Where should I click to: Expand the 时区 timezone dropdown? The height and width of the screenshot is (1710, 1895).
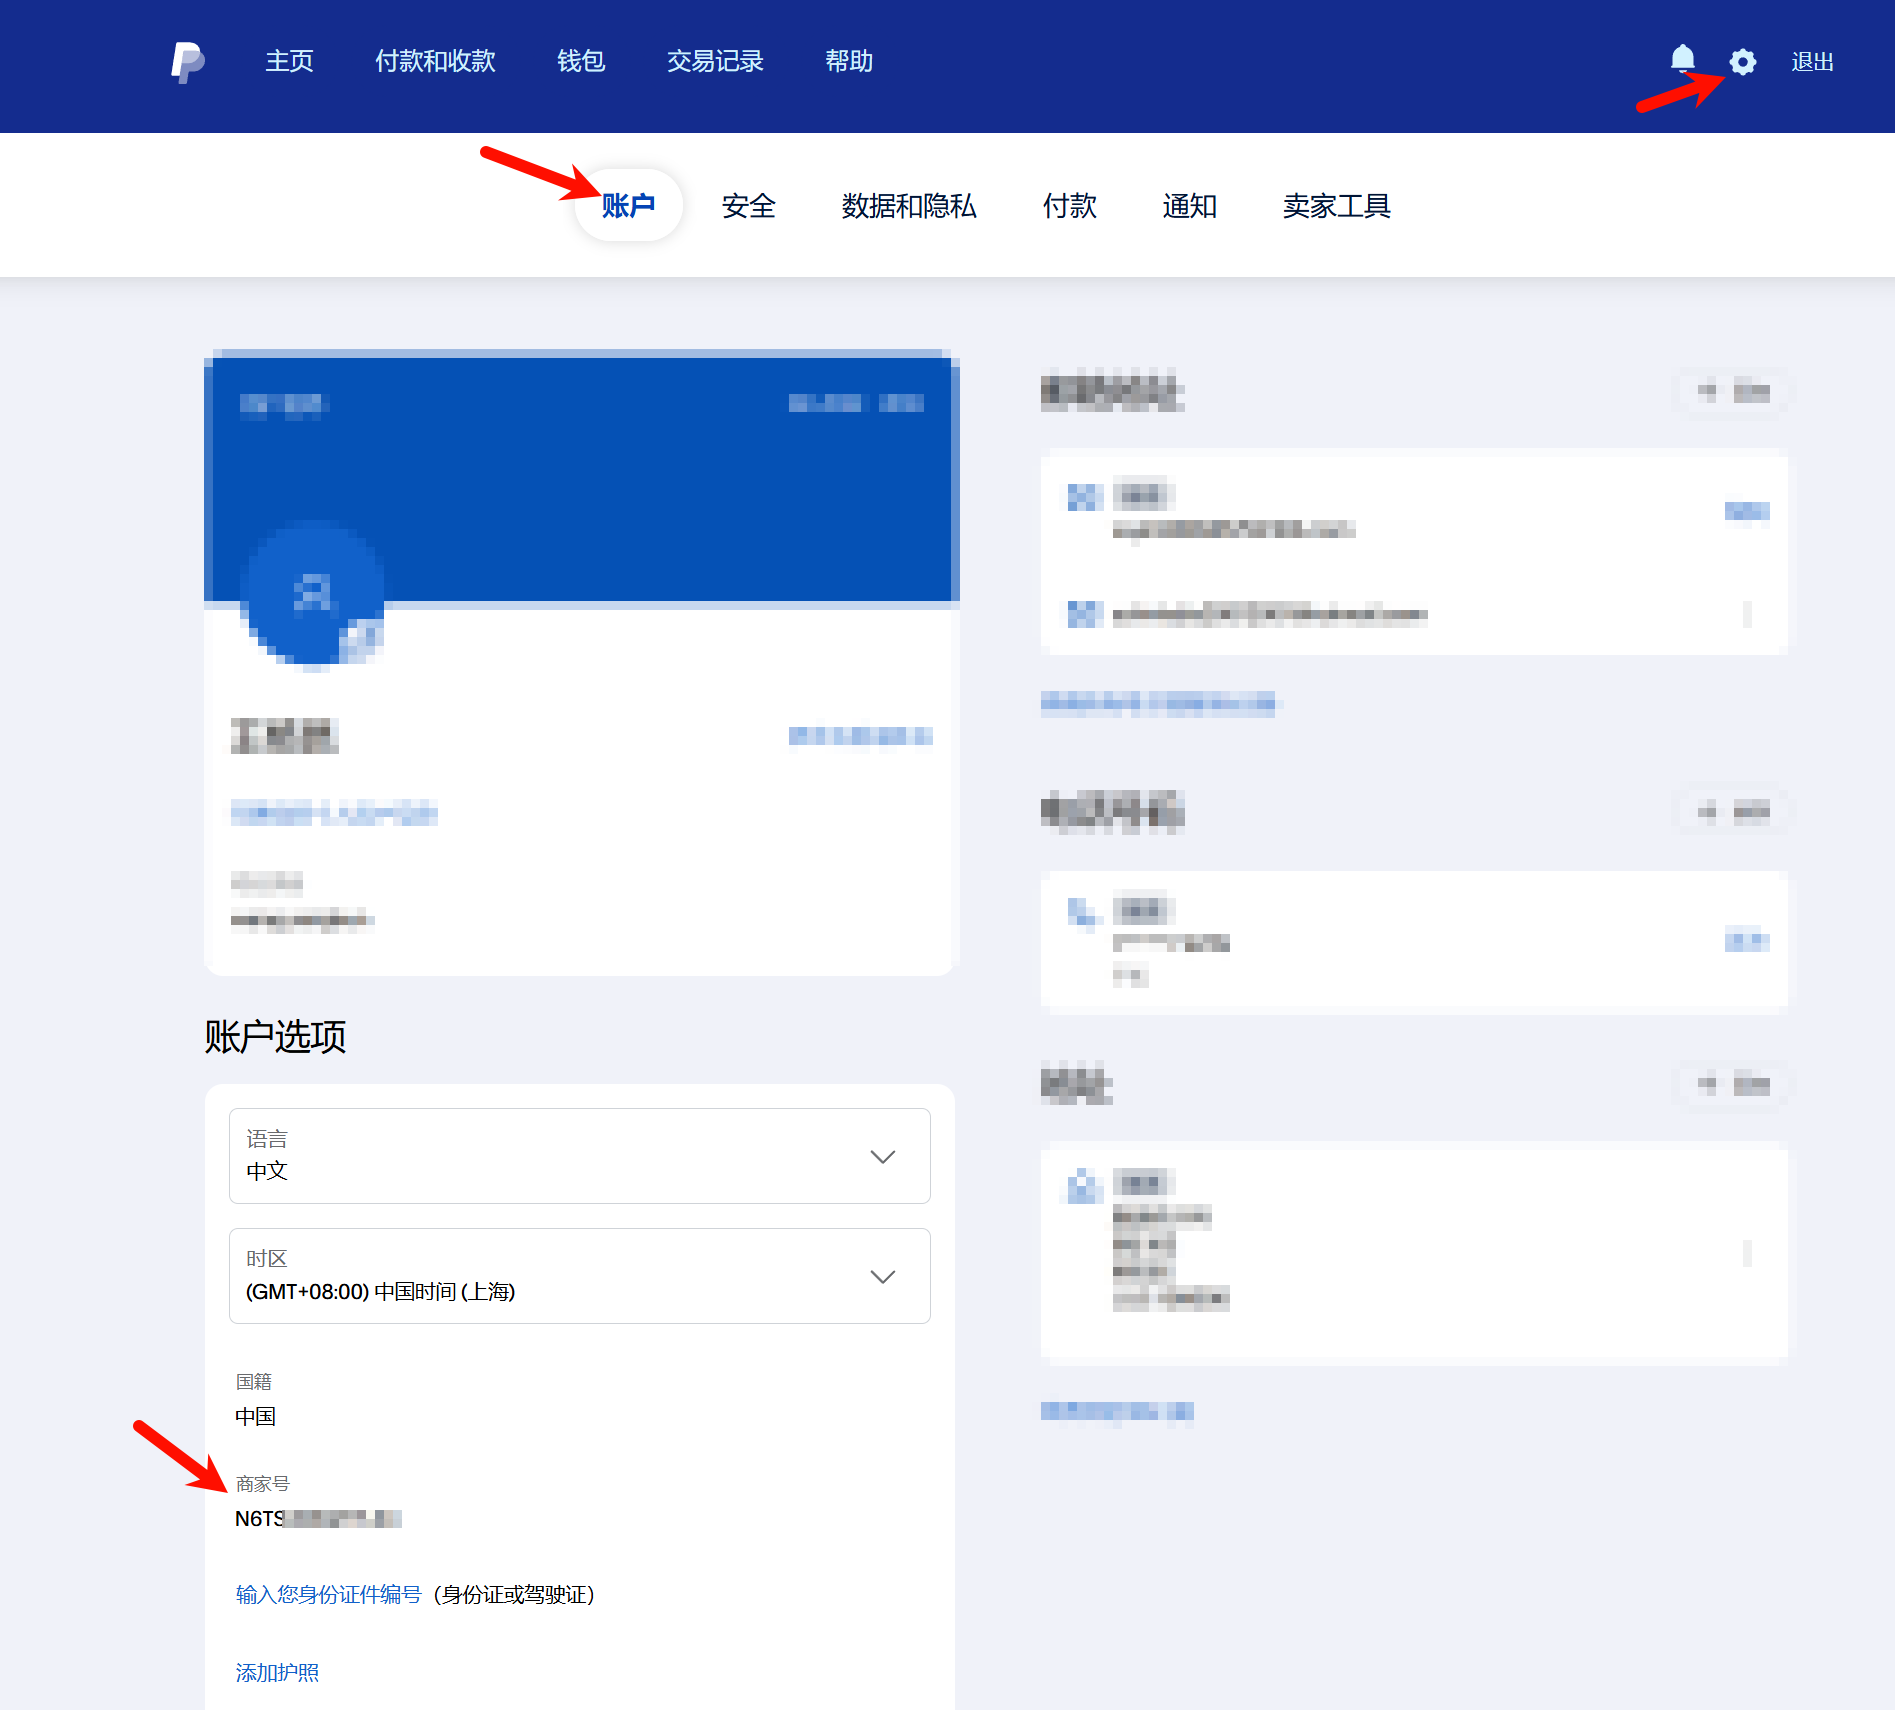[x=579, y=1276]
